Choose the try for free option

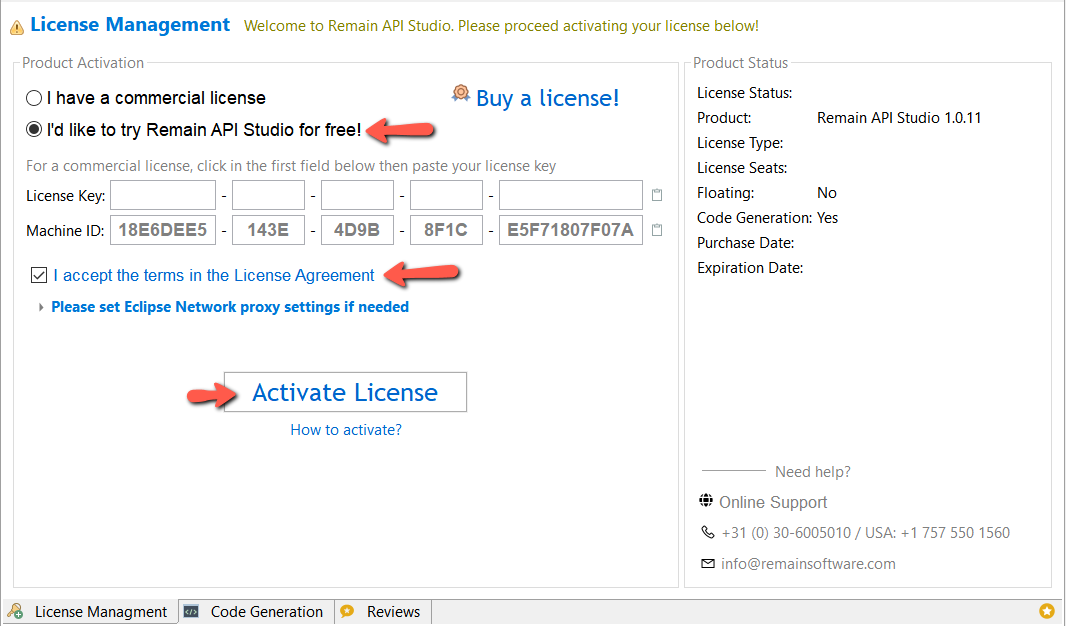coord(34,130)
